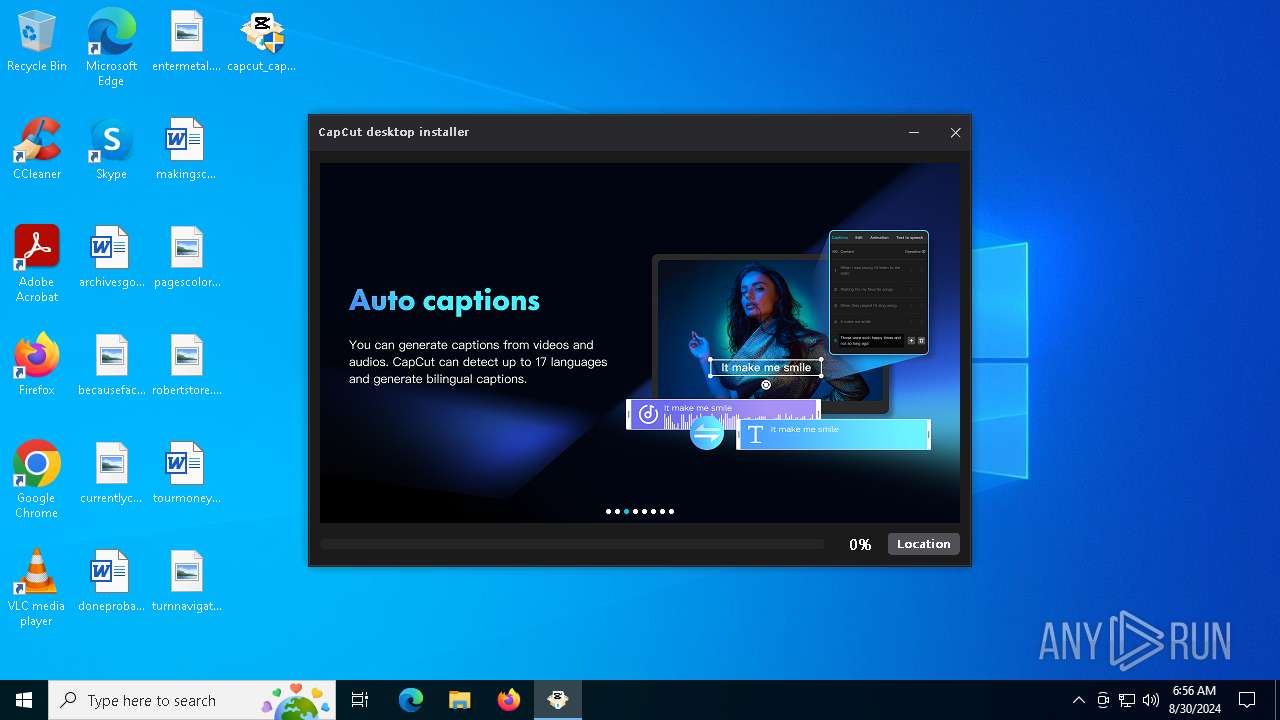Open Task View from taskbar

tap(360, 700)
